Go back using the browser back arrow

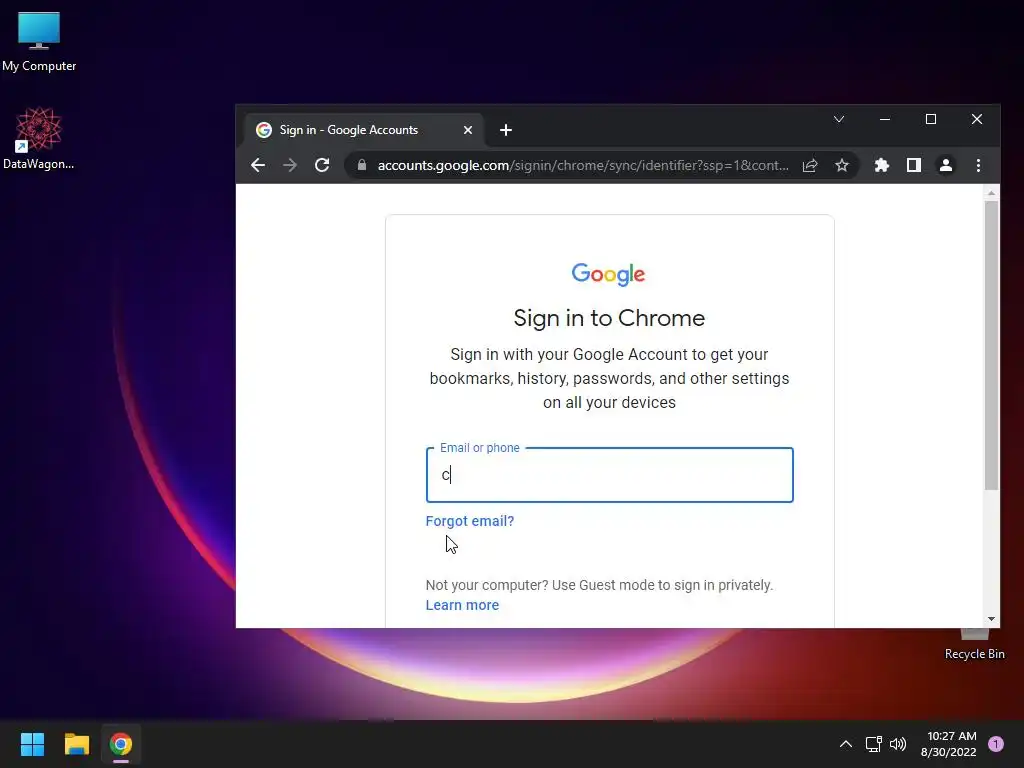point(258,165)
